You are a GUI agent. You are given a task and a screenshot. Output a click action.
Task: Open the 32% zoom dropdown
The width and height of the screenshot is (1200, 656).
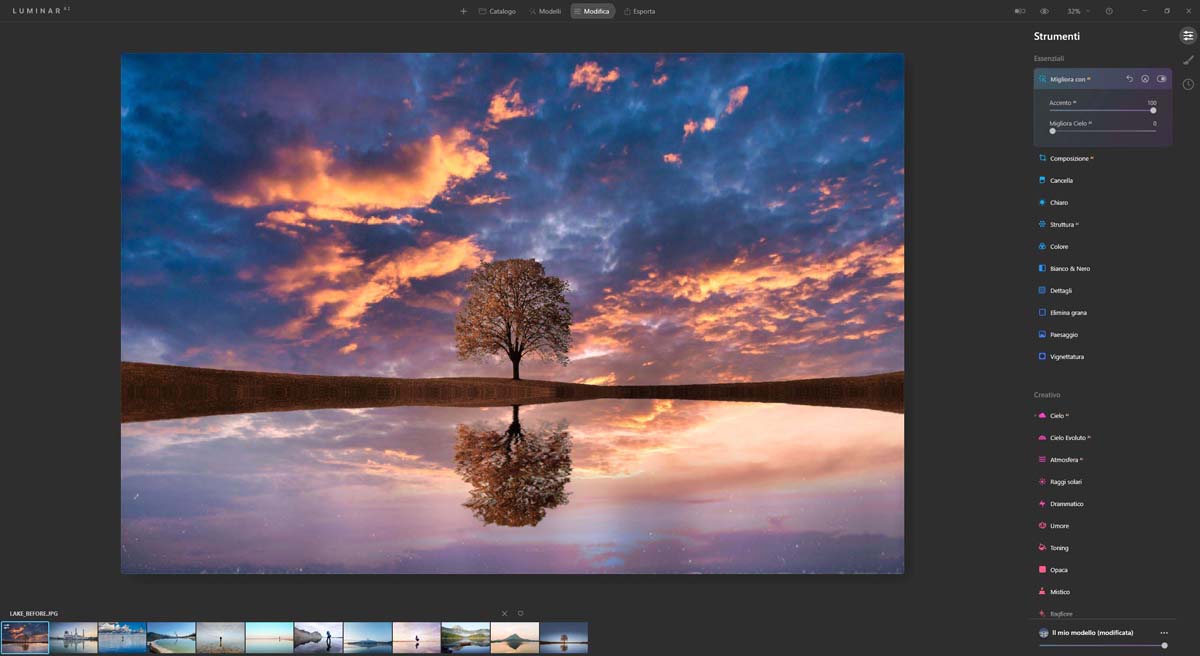tap(1077, 11)
